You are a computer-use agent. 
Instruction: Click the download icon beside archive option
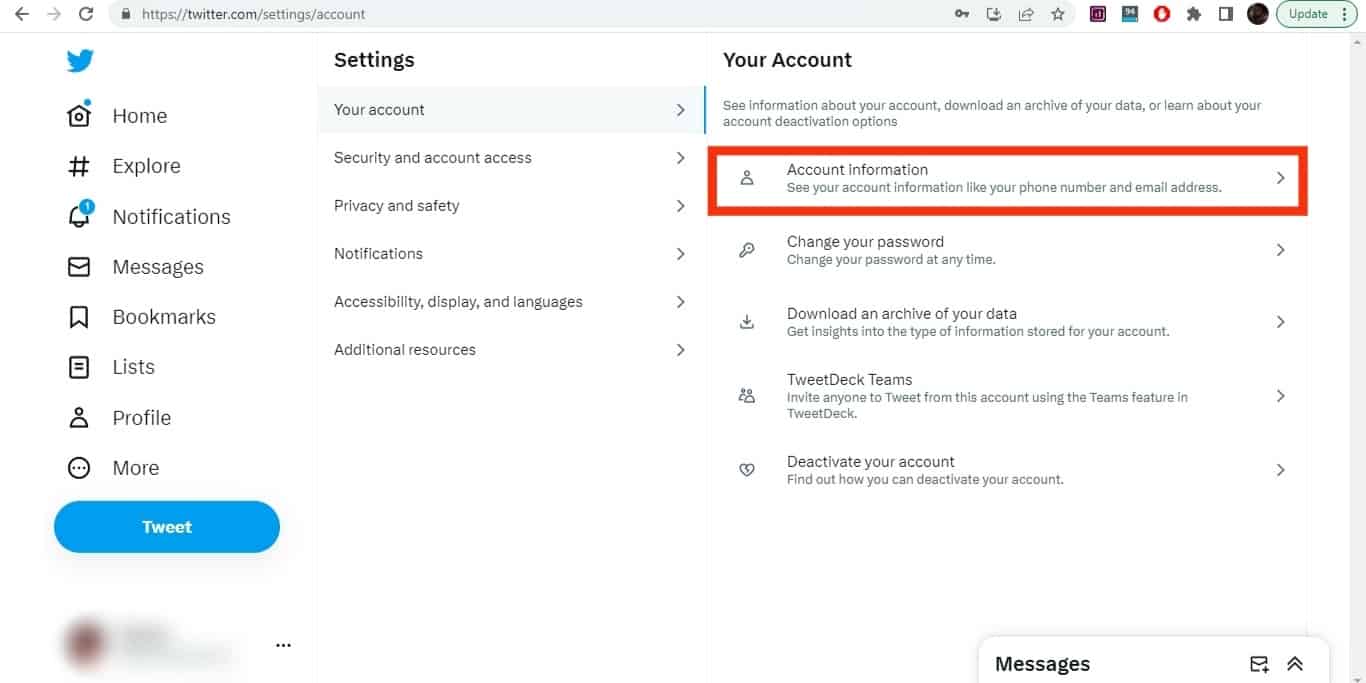[746, 322]
